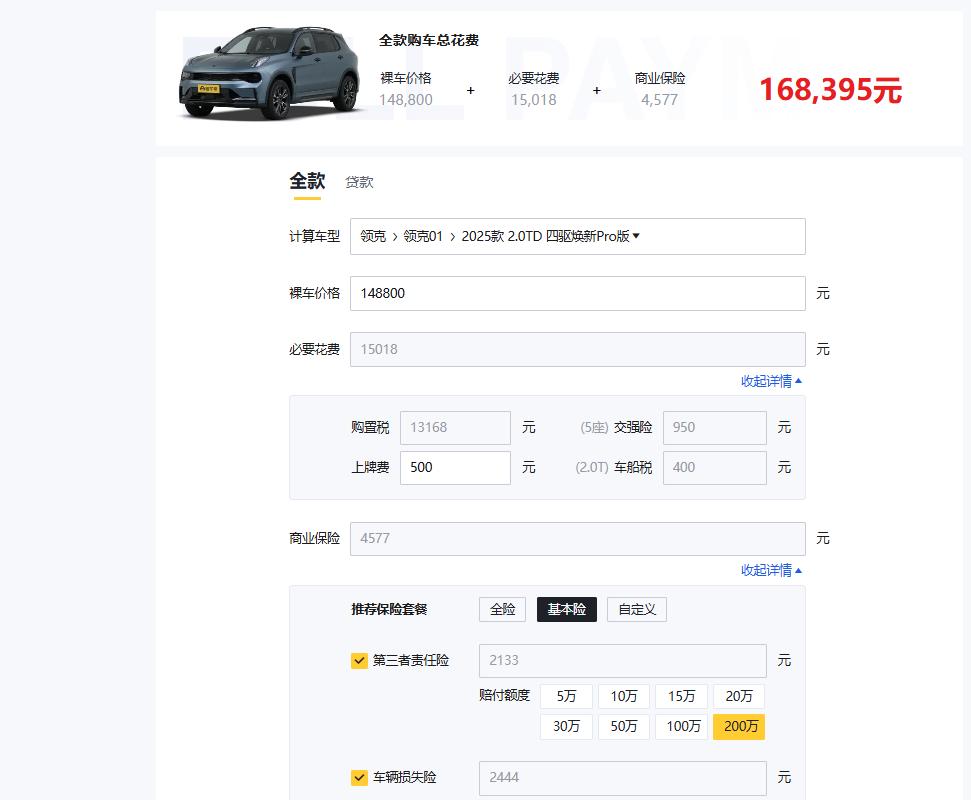This screenshot has width=971, height=800.
Task: Click the dropdown arrow after 四驱焕新Pro版
Action: pyautogui.click(x=636, y=236)
